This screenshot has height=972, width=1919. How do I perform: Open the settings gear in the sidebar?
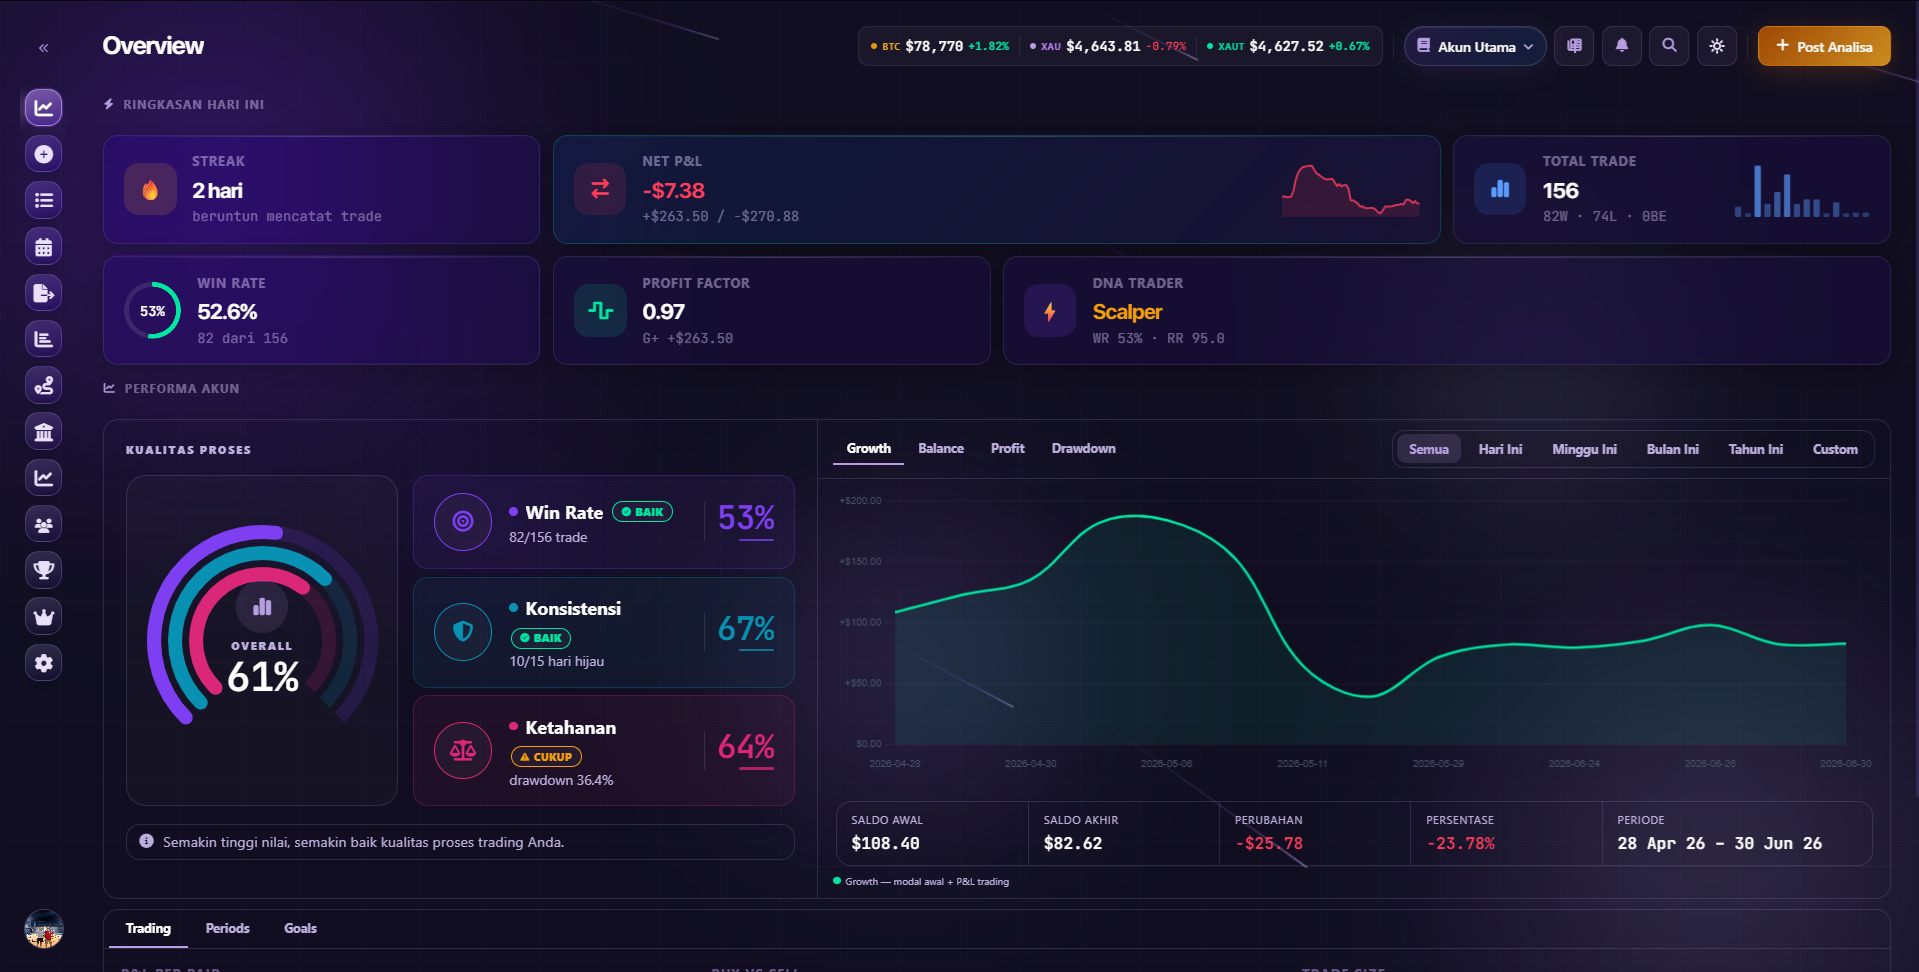point(44,663)
